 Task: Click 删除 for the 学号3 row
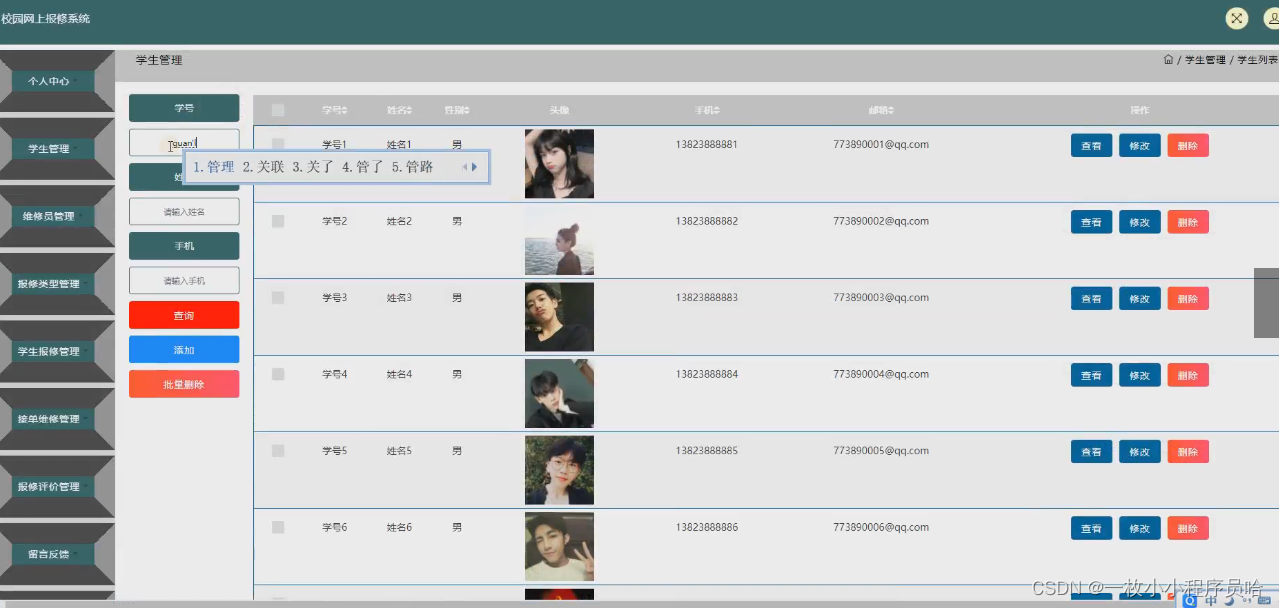tap(1188, 298)
